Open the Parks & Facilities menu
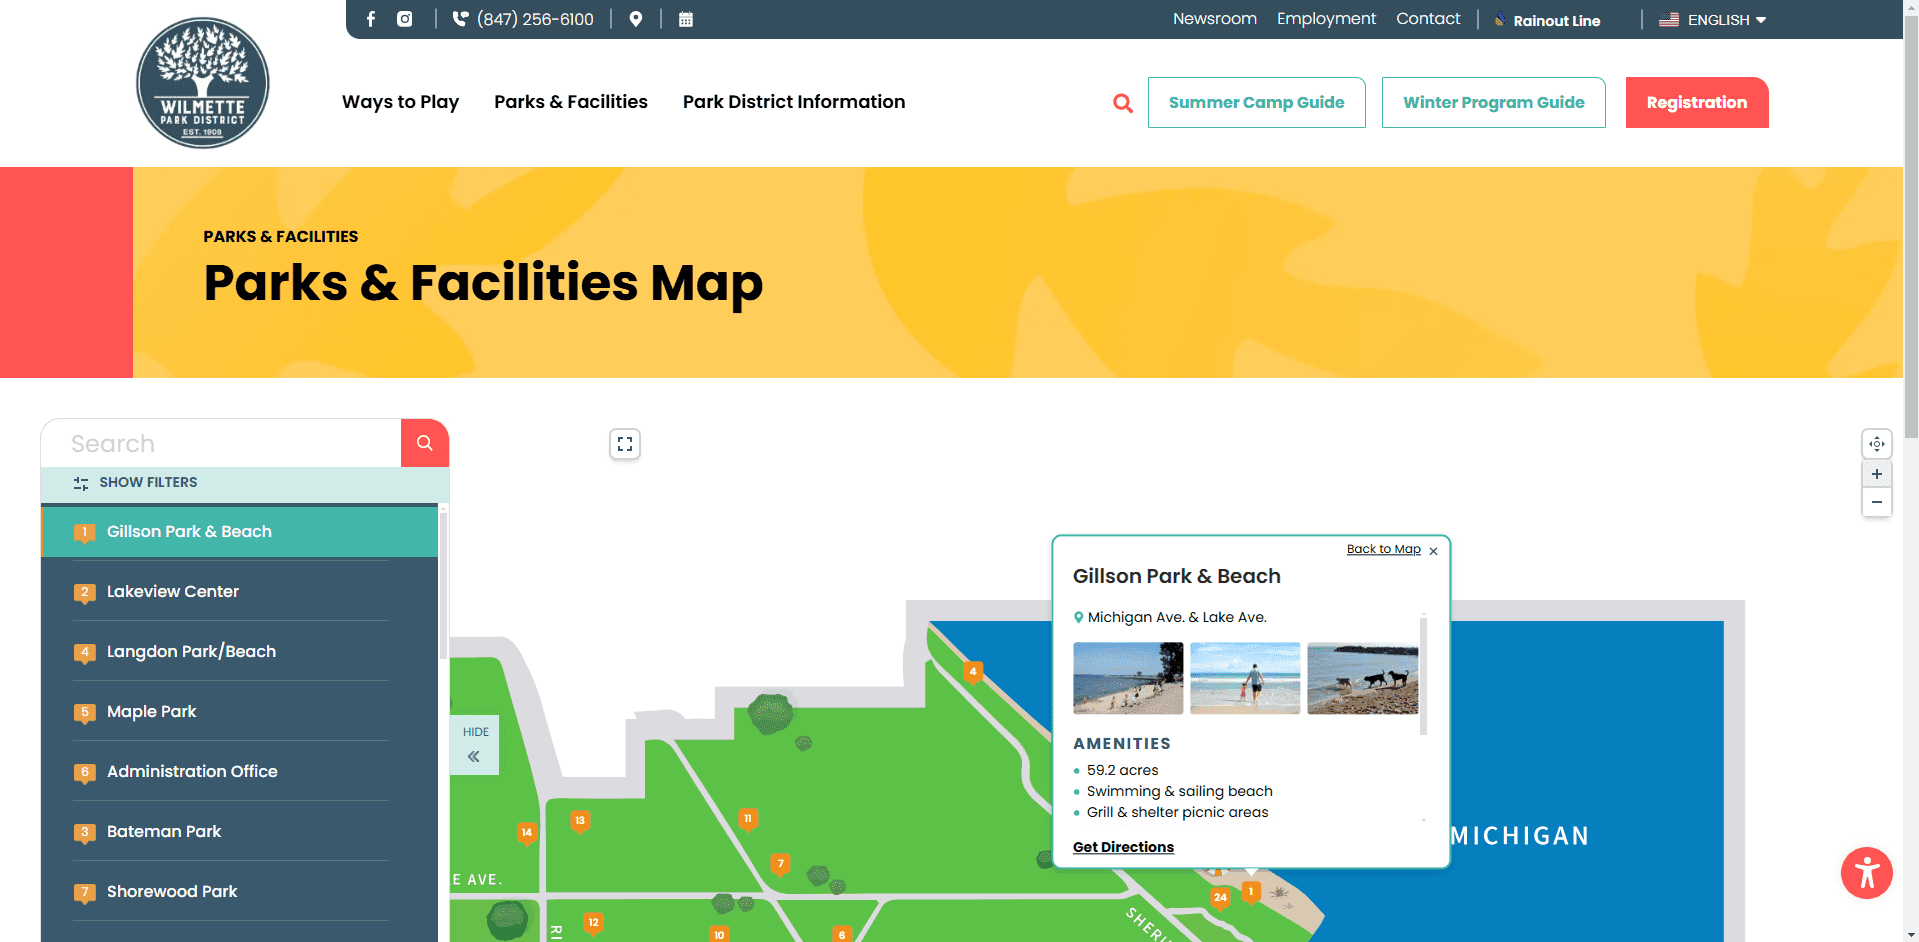Viewport: 1919px width, 942px height. point(570,102)
